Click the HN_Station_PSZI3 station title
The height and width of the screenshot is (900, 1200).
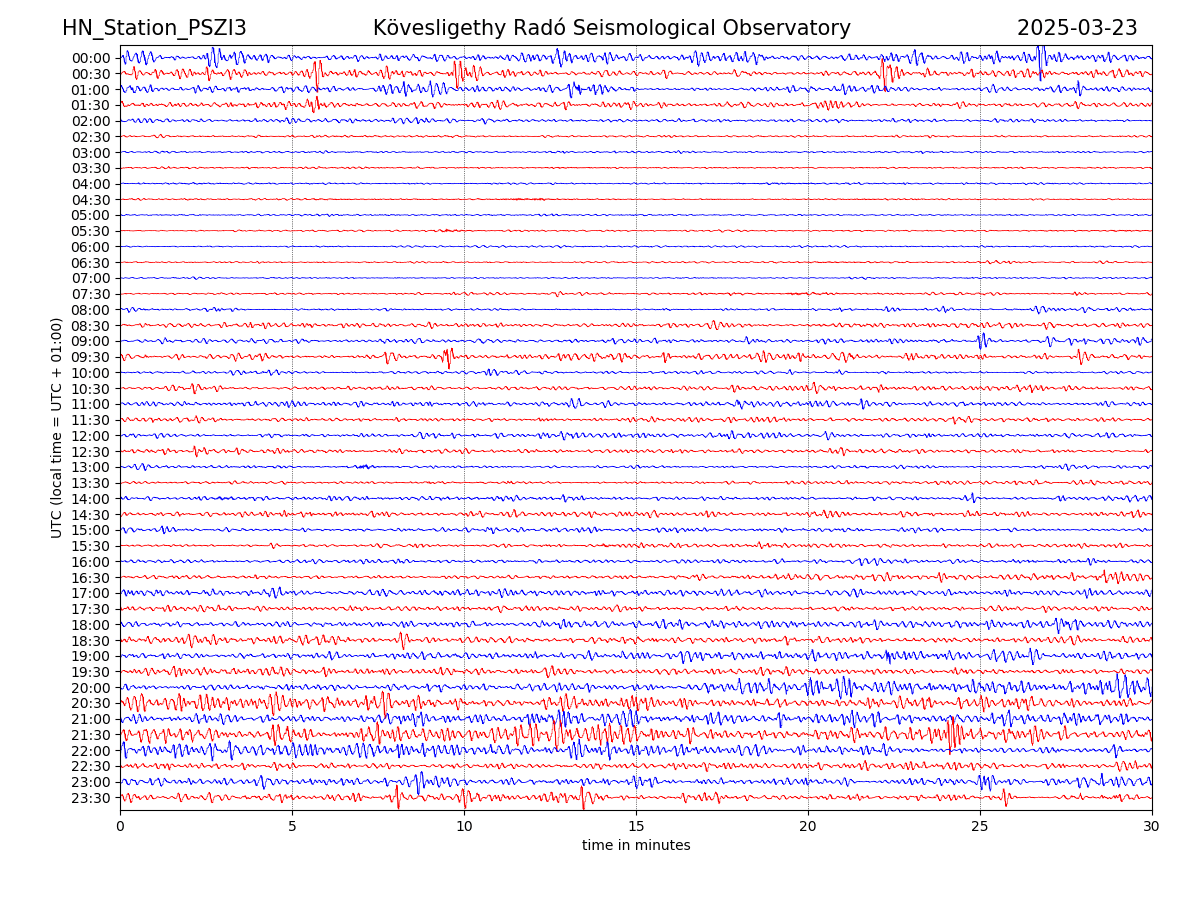[154, 28]
